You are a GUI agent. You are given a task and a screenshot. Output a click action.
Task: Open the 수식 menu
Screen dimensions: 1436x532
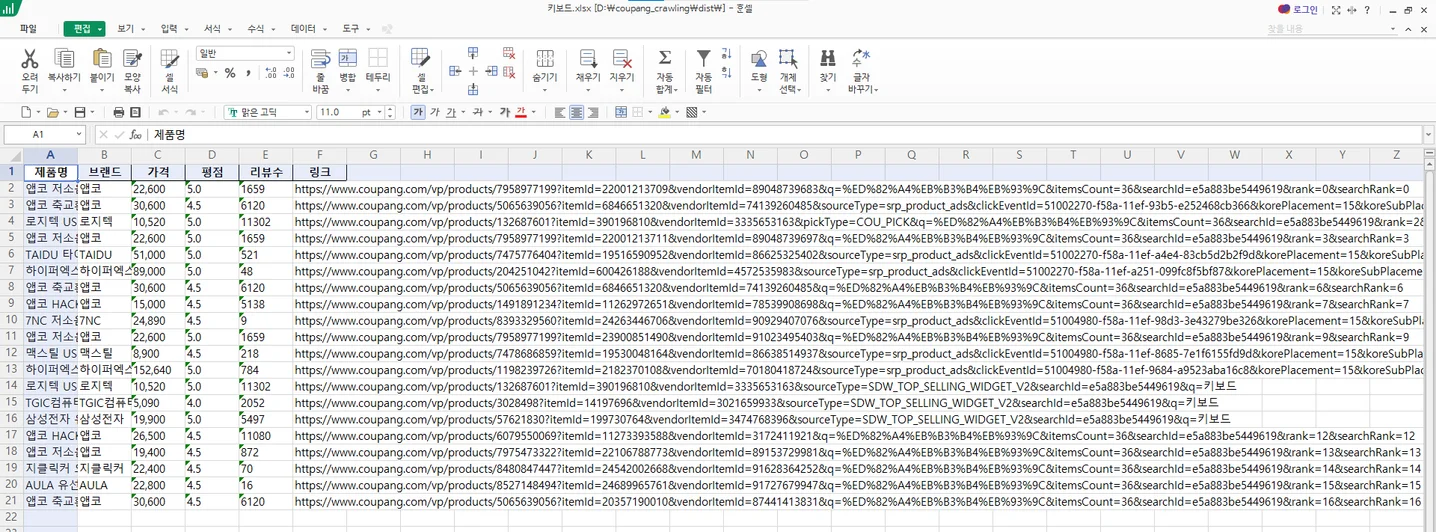click(x=255, y=29)
